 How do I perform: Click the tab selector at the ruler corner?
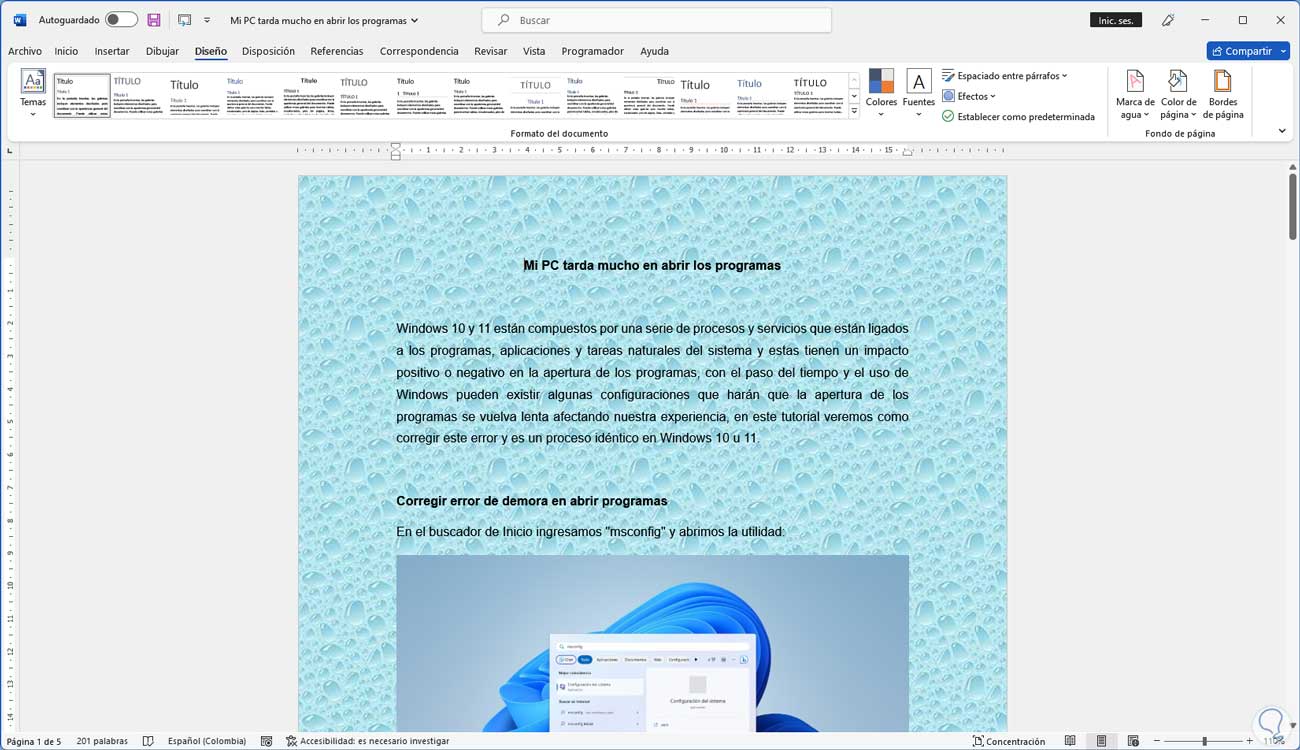tap(10, 151)
